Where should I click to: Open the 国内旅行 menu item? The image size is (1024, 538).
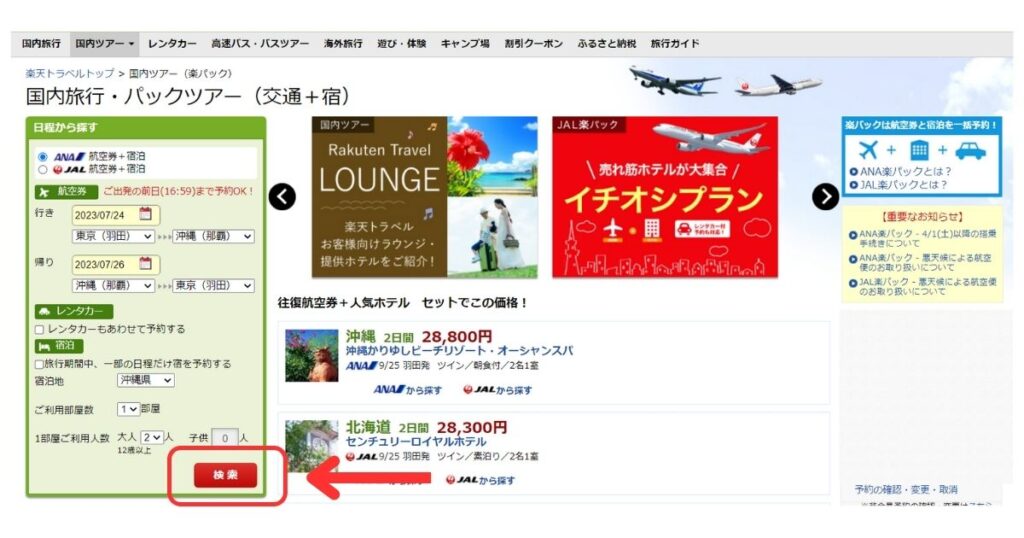click(x=40, y=44)
